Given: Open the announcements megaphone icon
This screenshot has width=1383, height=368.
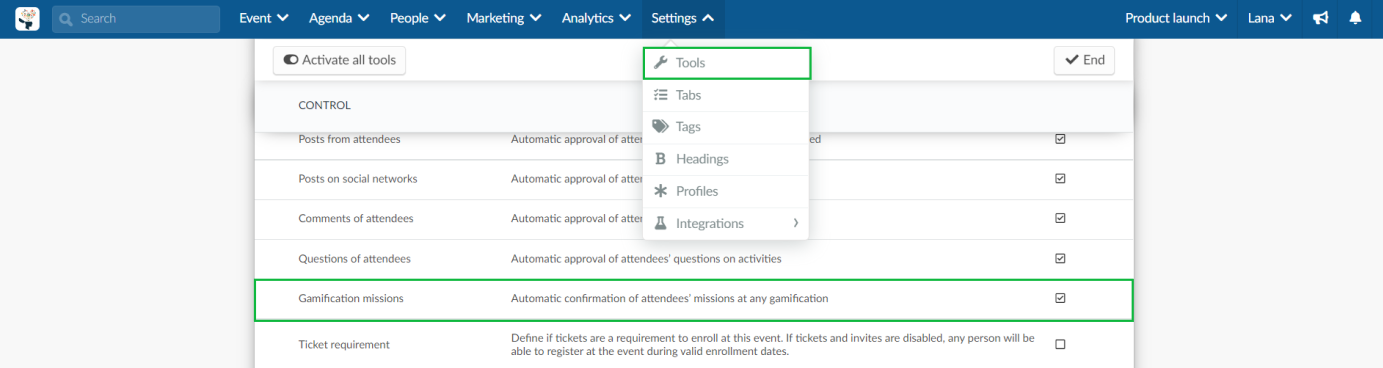Looking at the screenshot, I should [x=1321, y=18].
